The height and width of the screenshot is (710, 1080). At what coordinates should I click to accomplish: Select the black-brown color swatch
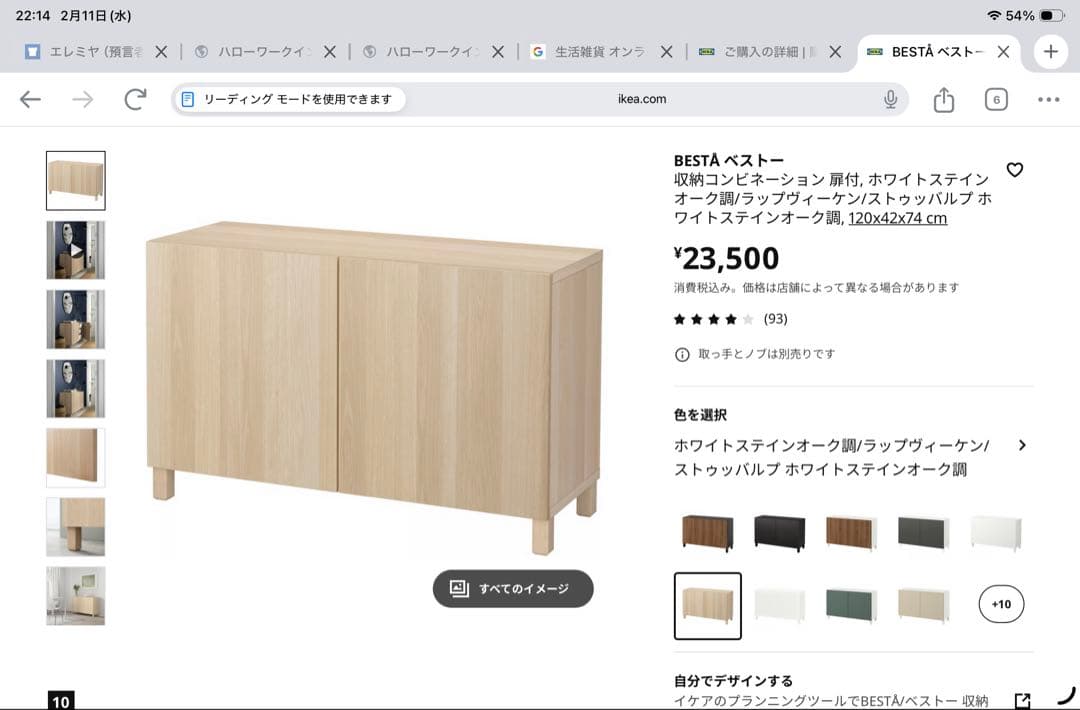tap(780, 533)
